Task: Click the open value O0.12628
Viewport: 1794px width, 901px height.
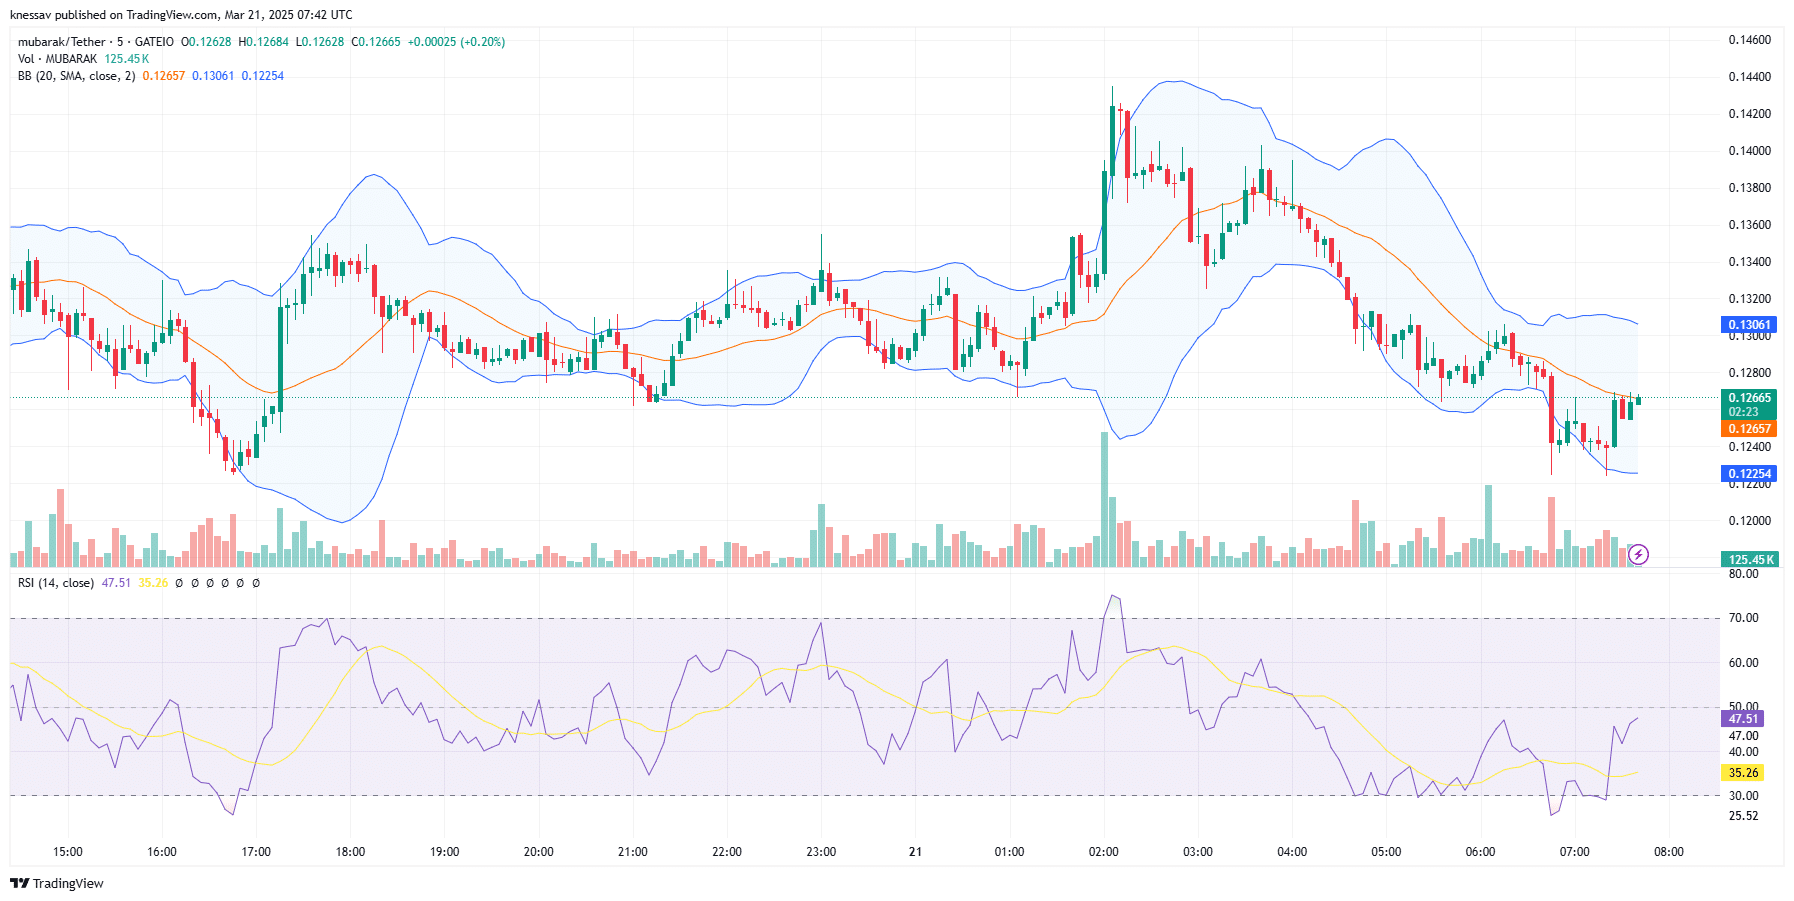Action: [x=206, y=42]
